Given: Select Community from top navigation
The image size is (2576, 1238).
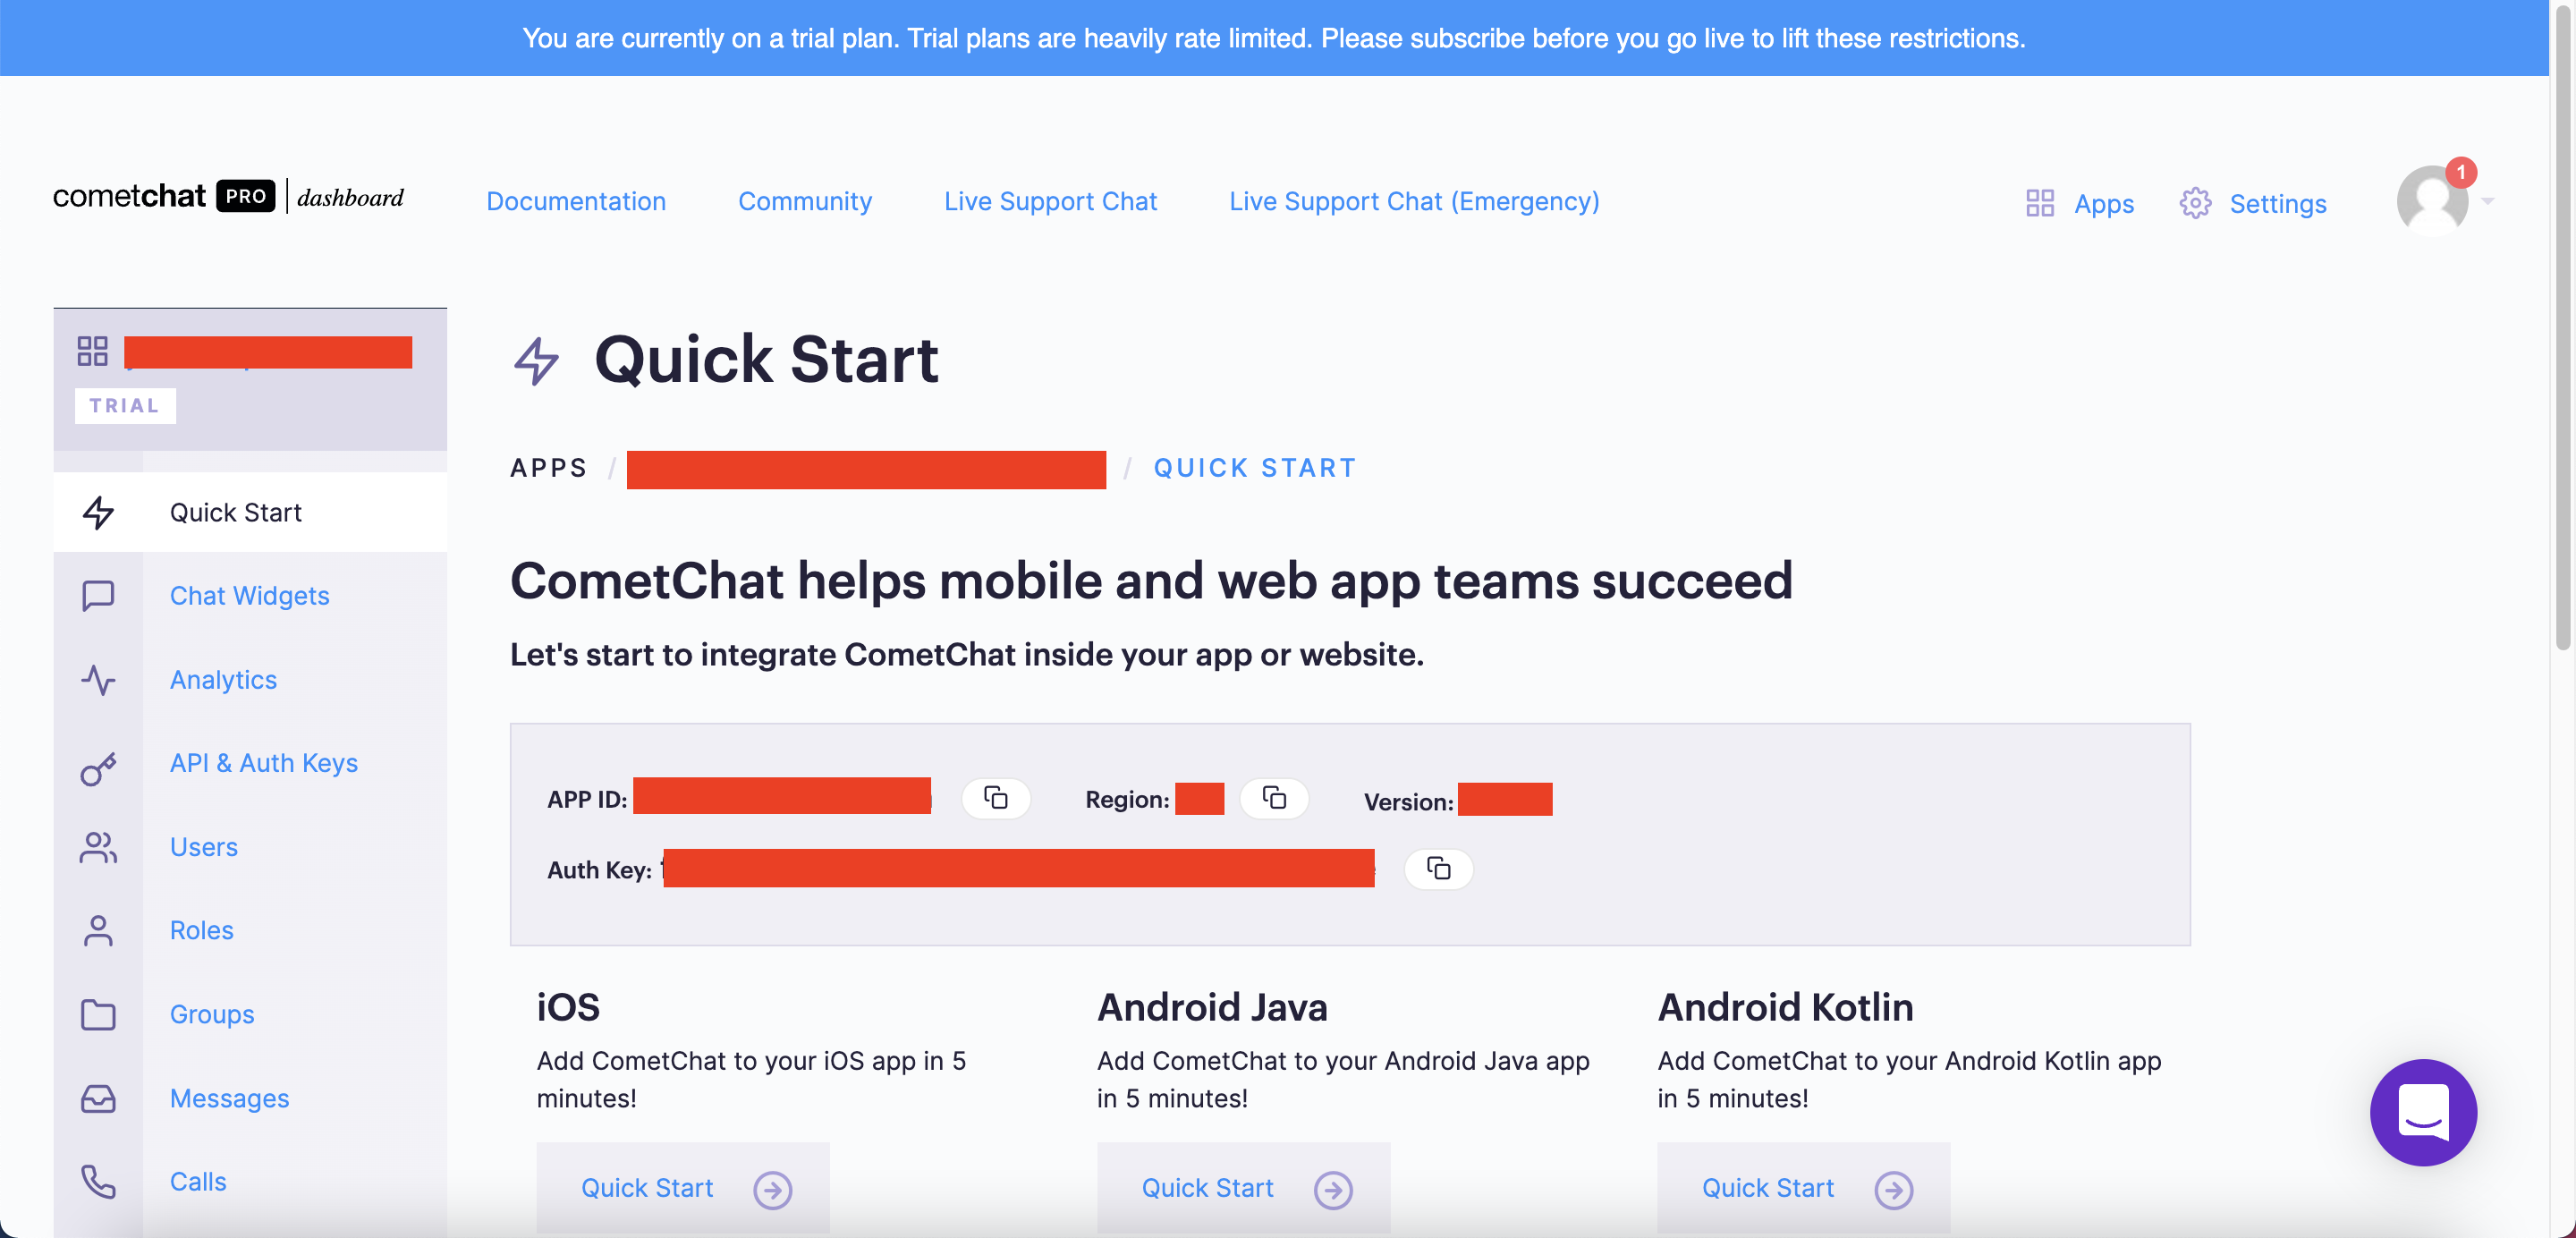Looking at the screenshot, I should pos(805,200).
